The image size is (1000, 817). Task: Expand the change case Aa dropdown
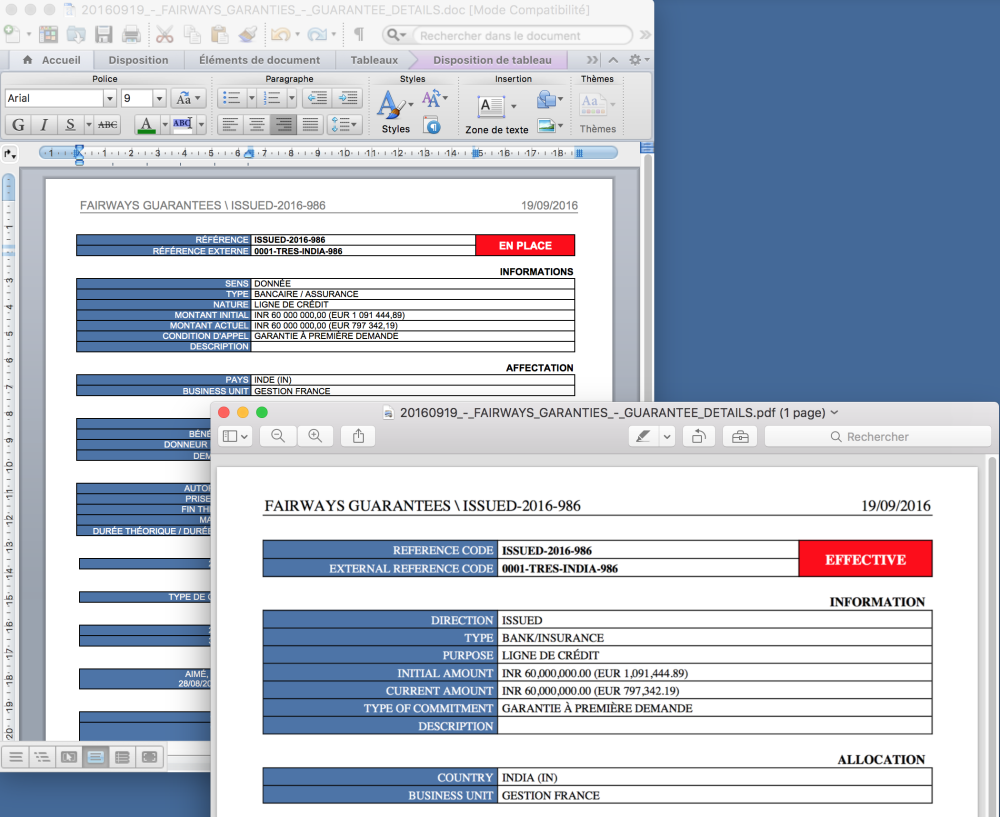(x=189, y=98)
